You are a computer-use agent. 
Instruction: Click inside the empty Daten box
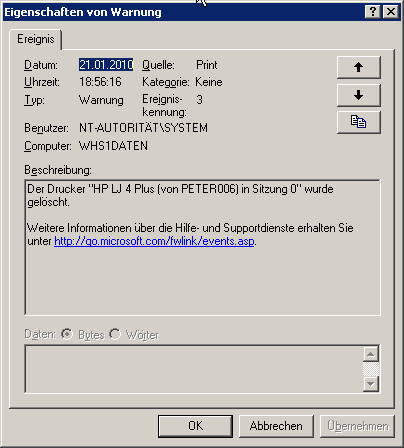point(194,369)
